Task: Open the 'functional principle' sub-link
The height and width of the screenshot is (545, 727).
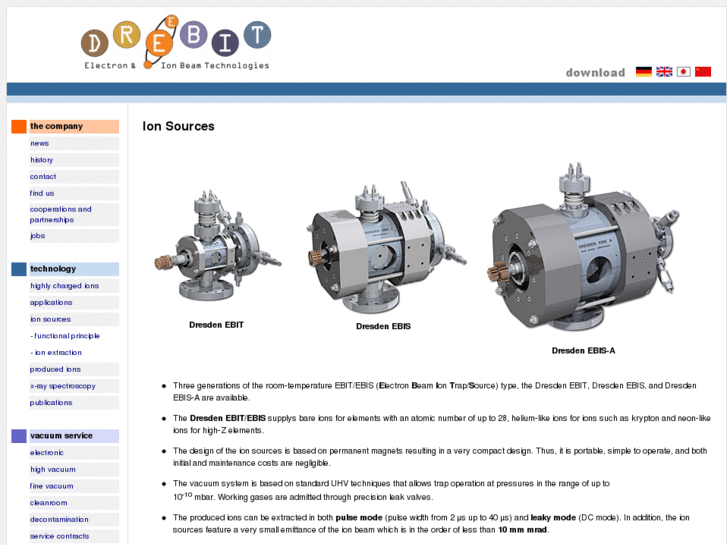Action: pos(65,336)
